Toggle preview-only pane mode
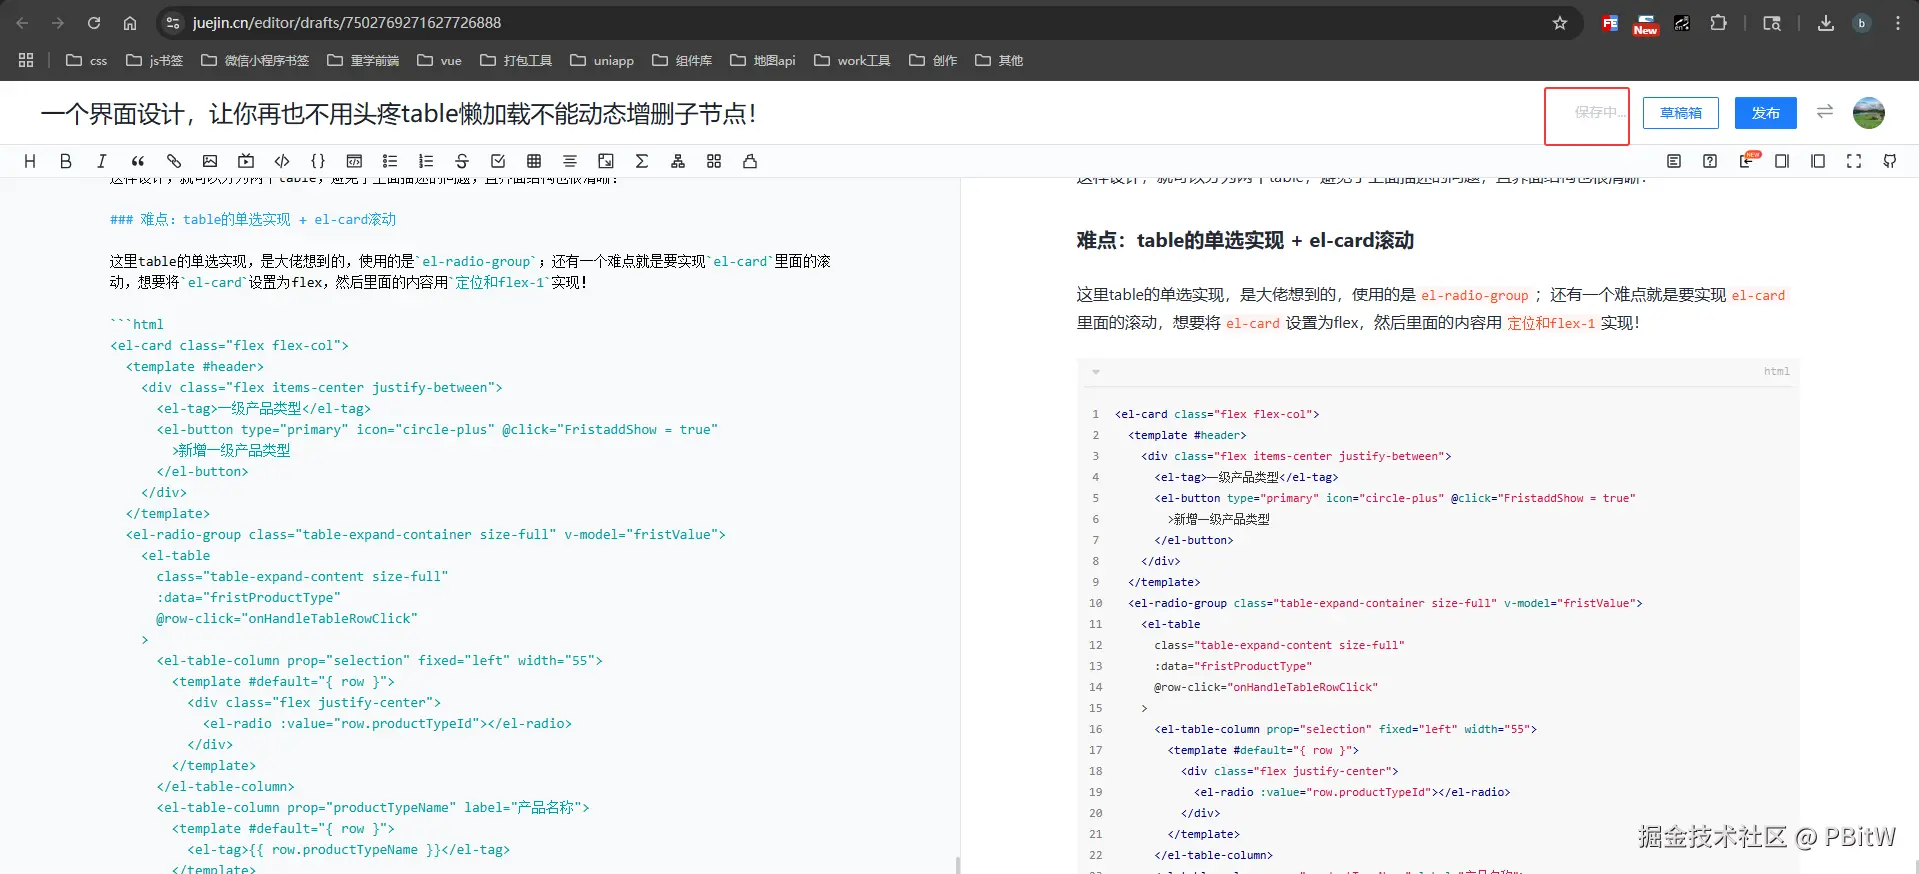 coord(1818,161)
